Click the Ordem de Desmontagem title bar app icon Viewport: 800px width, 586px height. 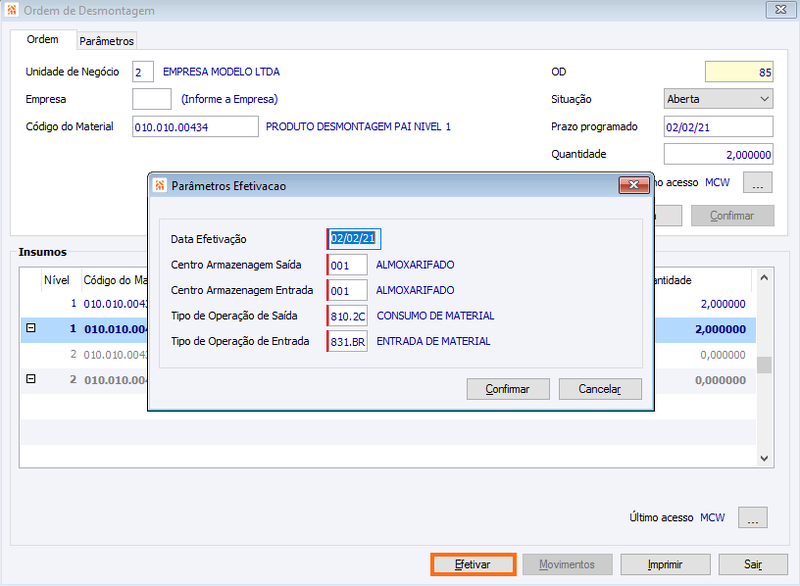11,10
